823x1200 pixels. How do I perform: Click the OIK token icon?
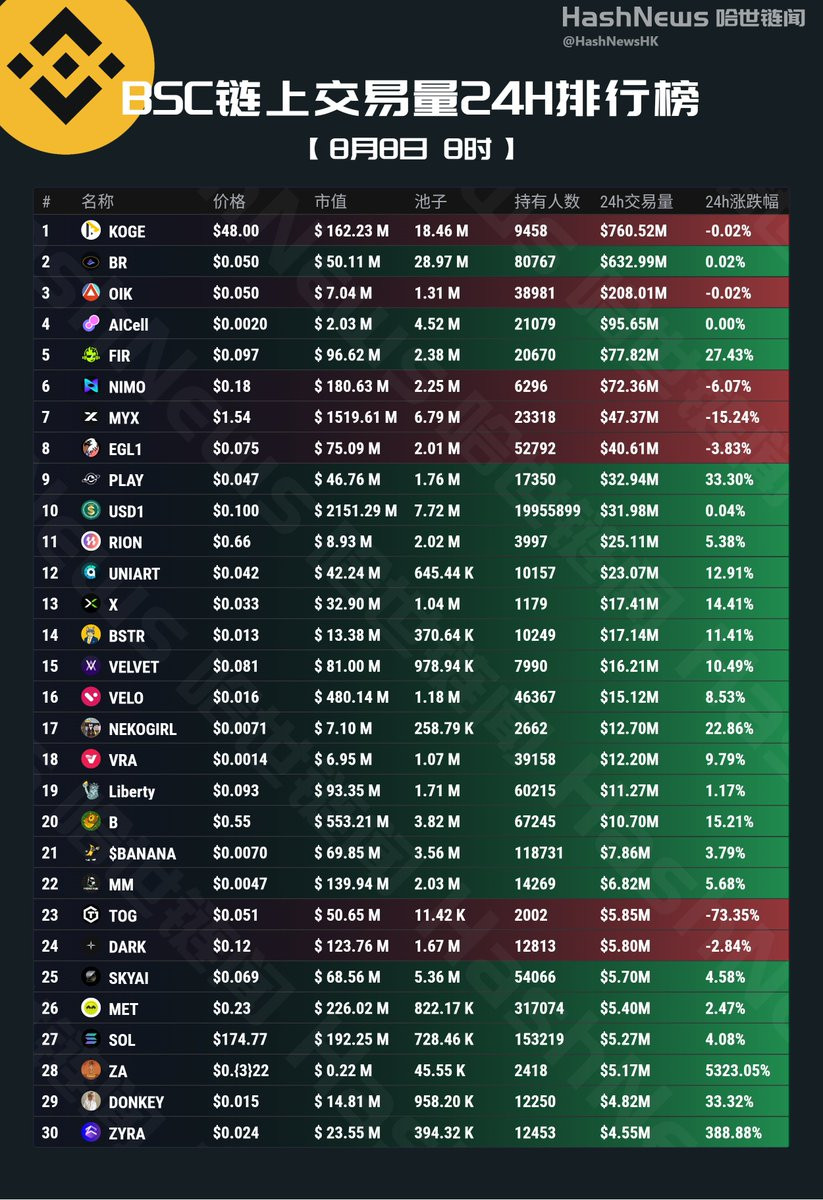pos(91,293)
